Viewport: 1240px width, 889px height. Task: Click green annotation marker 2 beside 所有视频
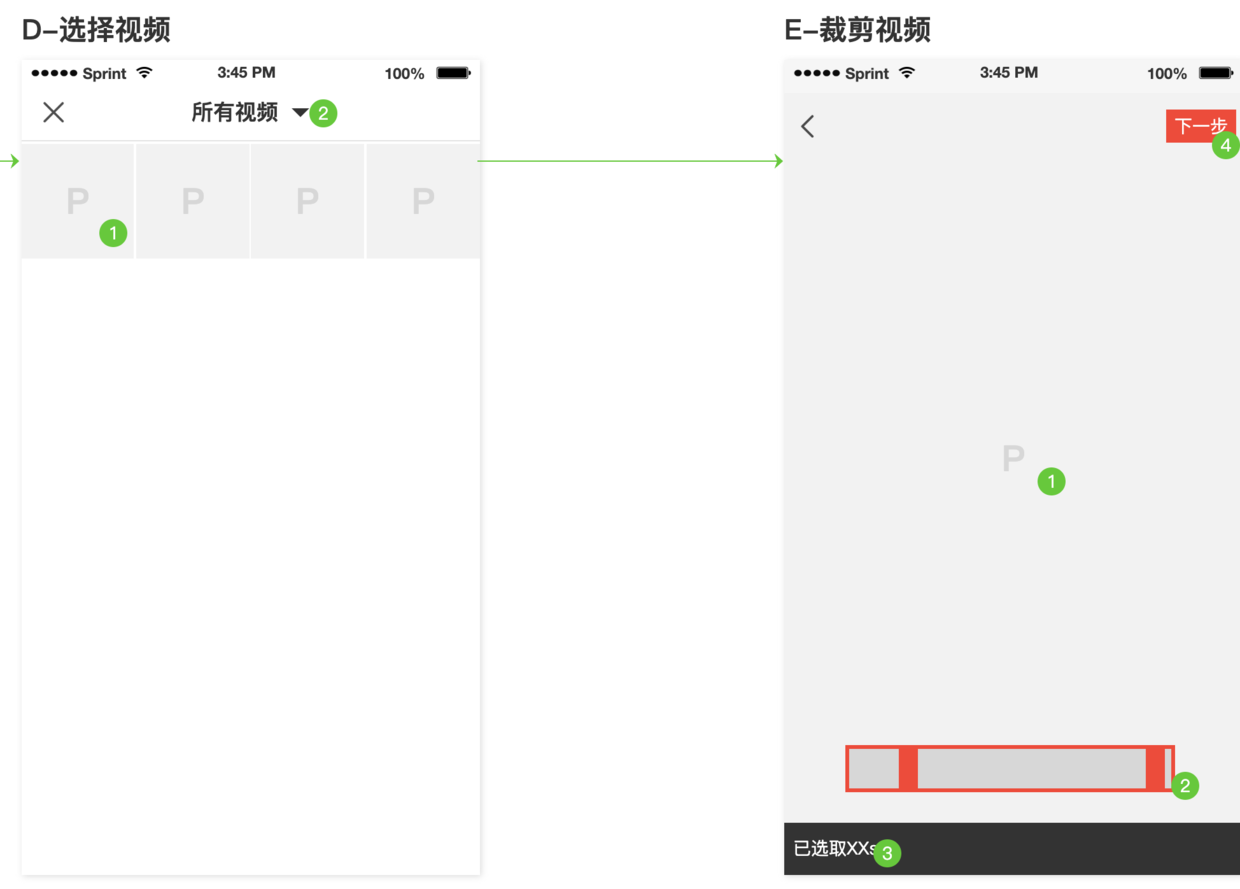tap(323, 113)
